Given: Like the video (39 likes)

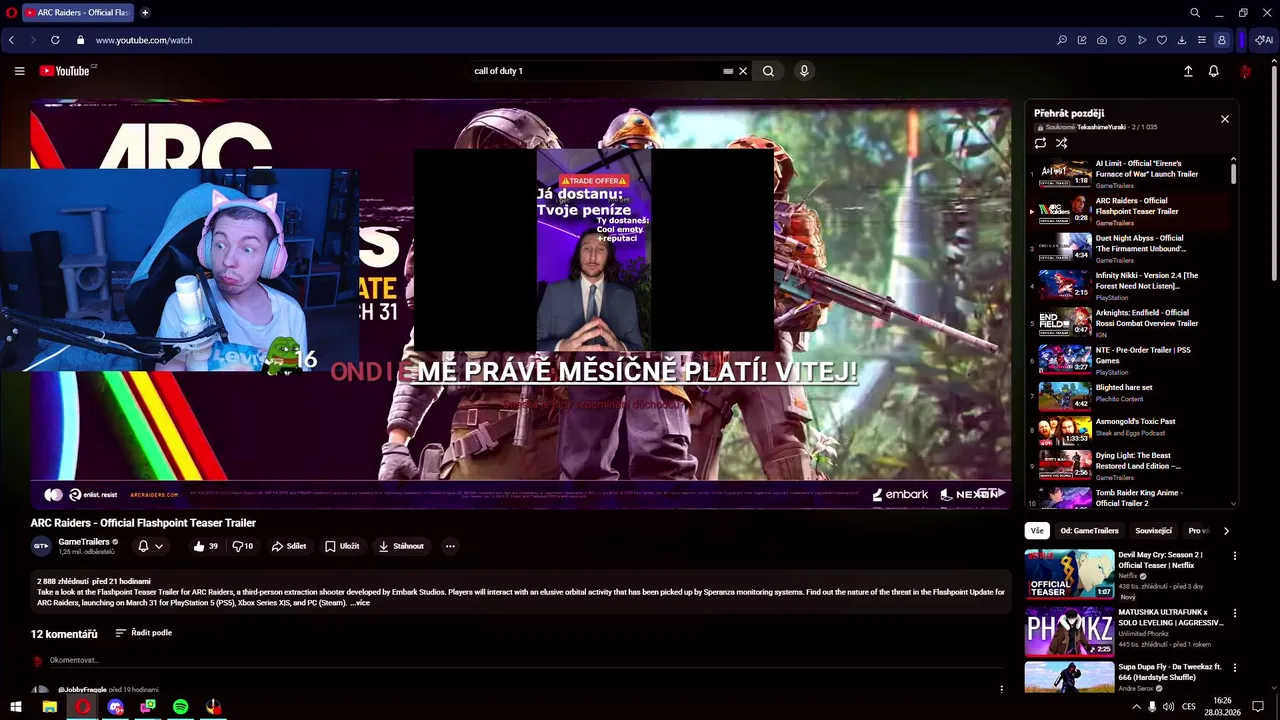Looking at the screenshot, I should tap(206, 546).
